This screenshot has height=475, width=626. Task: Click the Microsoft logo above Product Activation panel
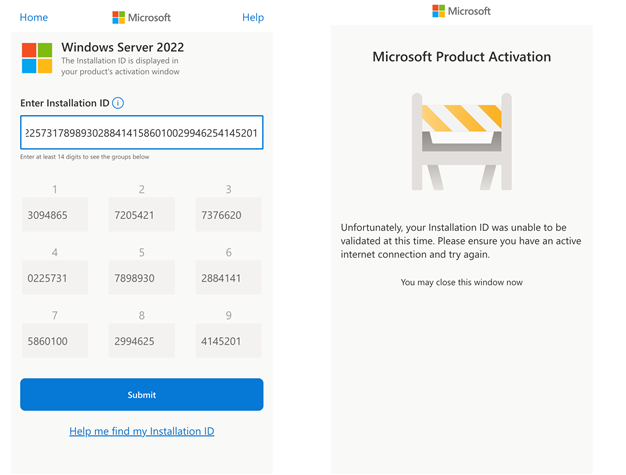pyautogui.click(x=461, y=11)
